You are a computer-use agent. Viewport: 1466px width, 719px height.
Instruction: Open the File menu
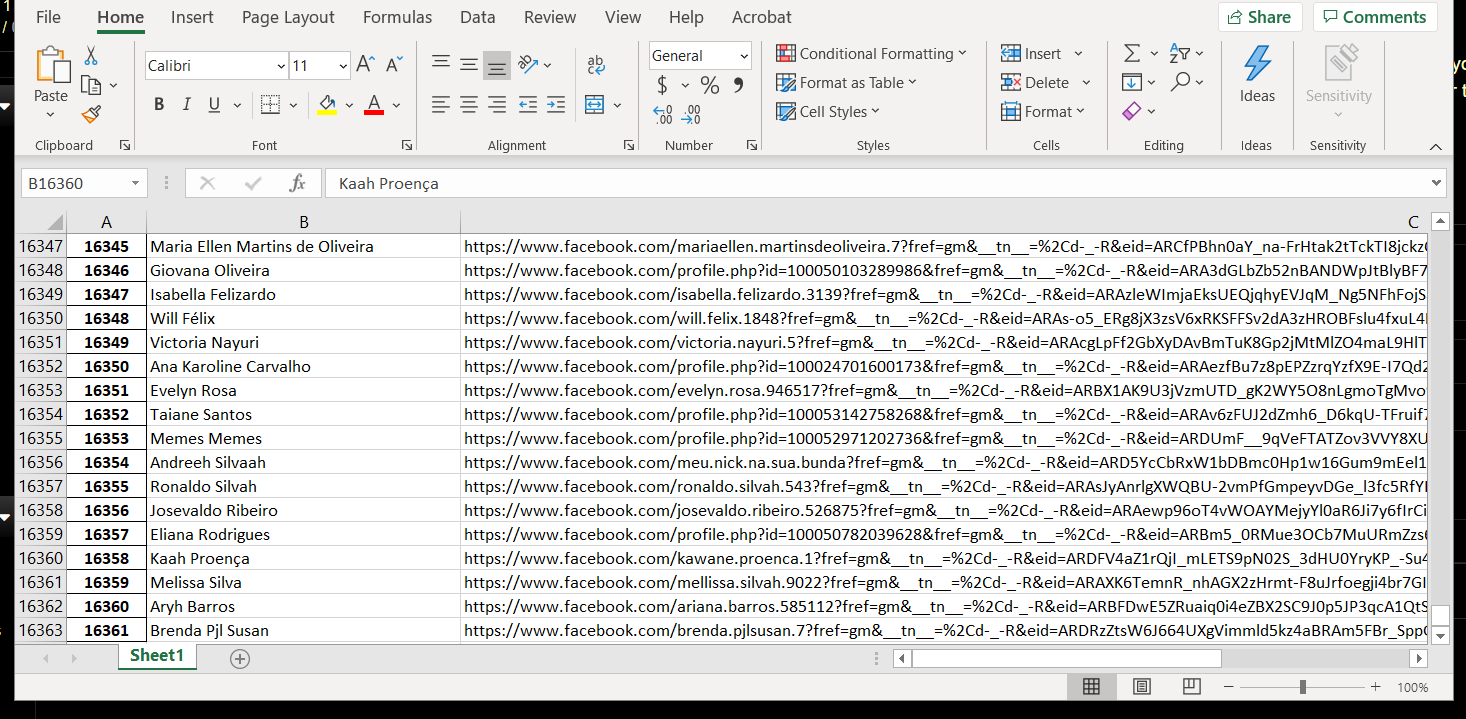coord(48,17)
